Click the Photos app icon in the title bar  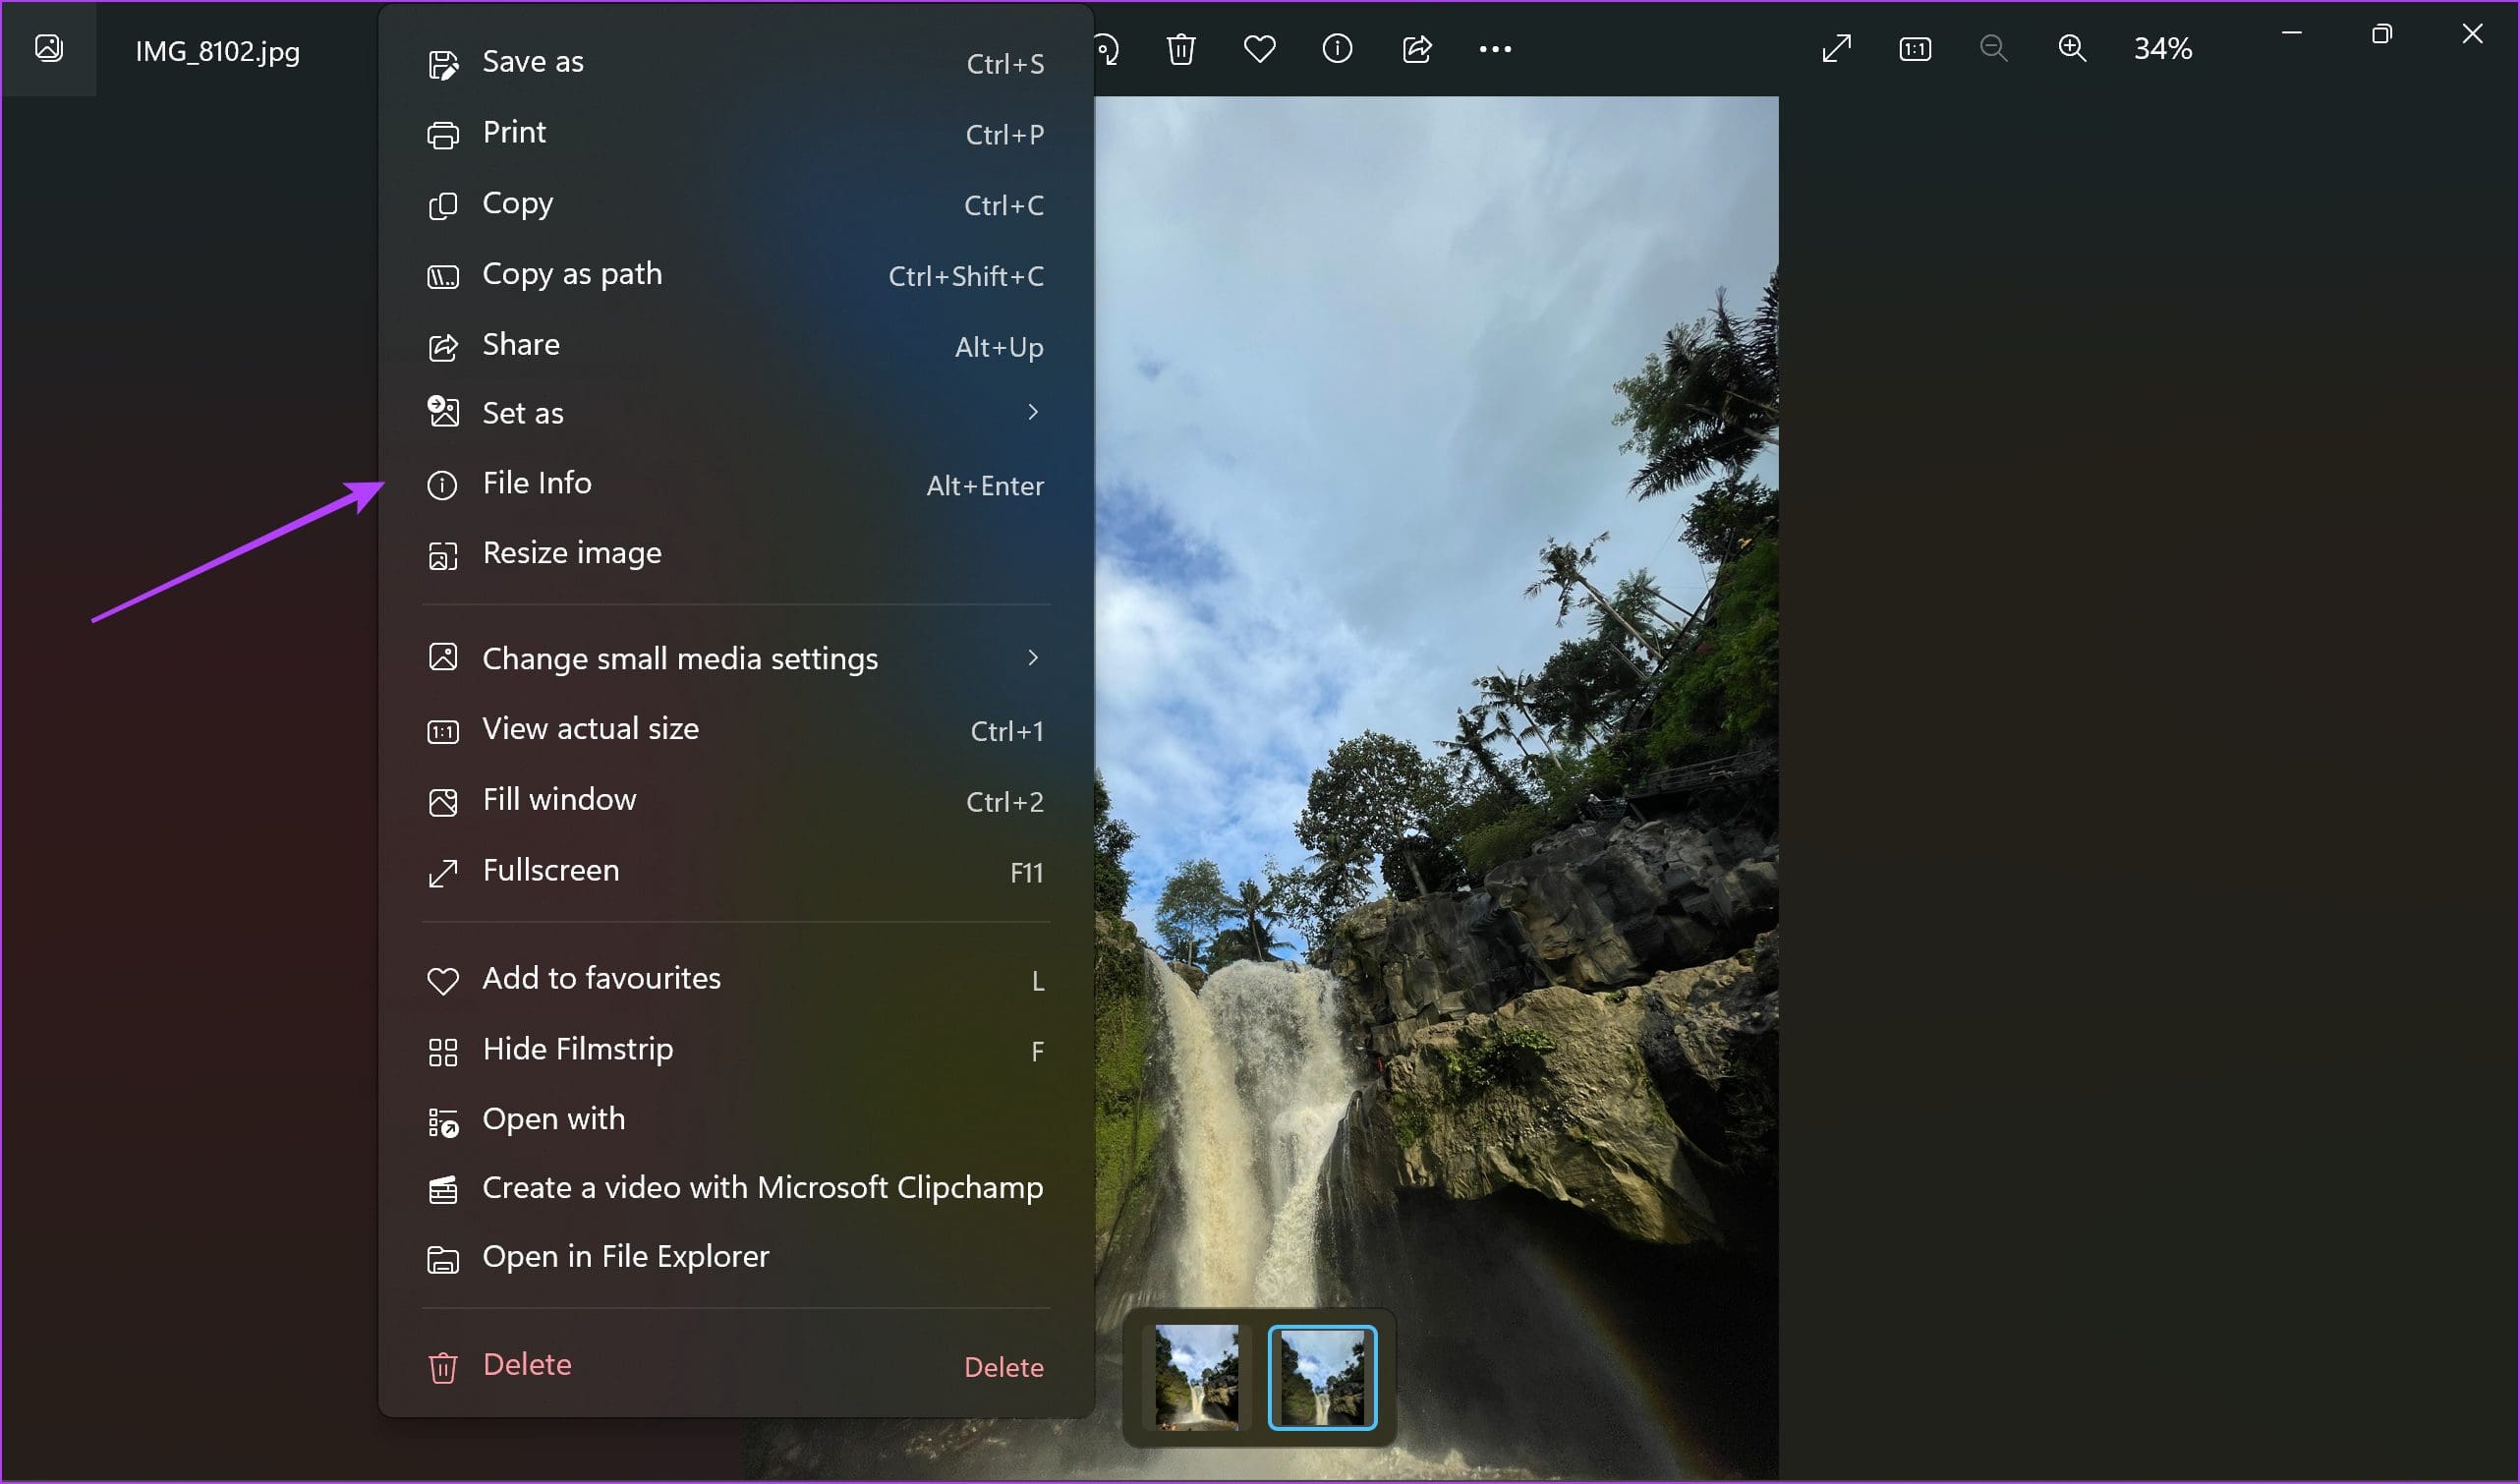[49, 48]
